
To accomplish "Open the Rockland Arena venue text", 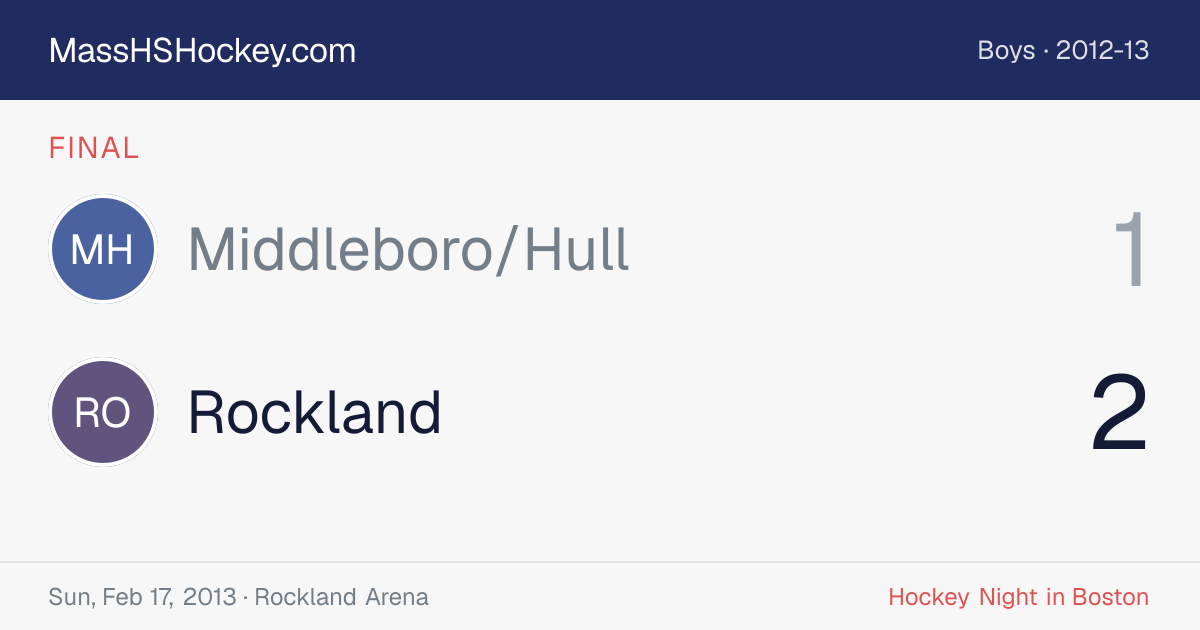I will coord(341,597).
